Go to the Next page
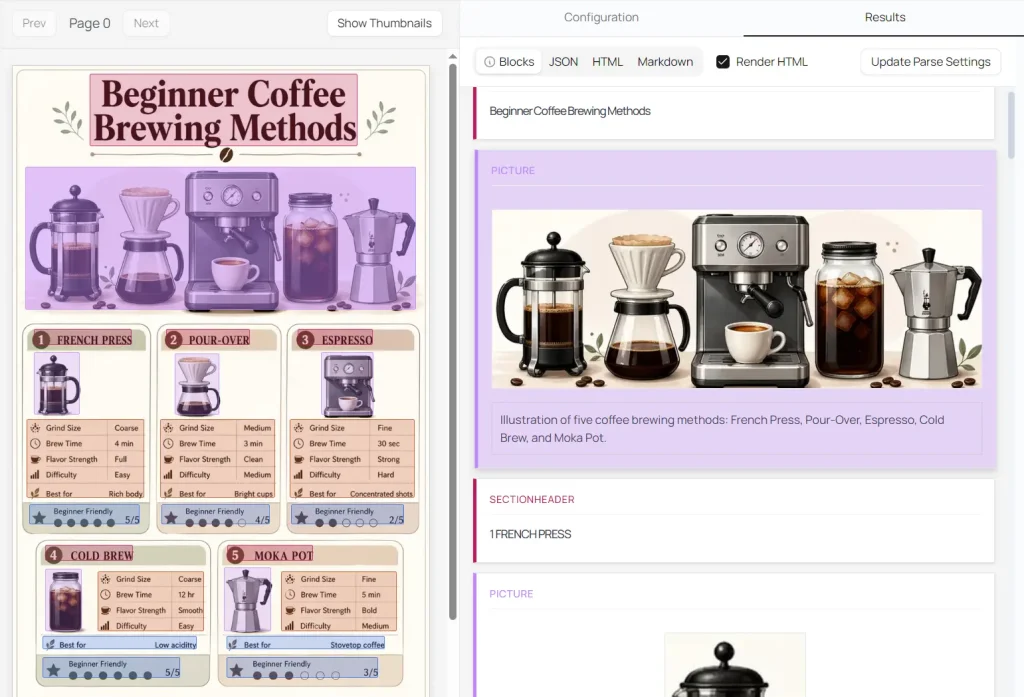 [x=146, y=23]
